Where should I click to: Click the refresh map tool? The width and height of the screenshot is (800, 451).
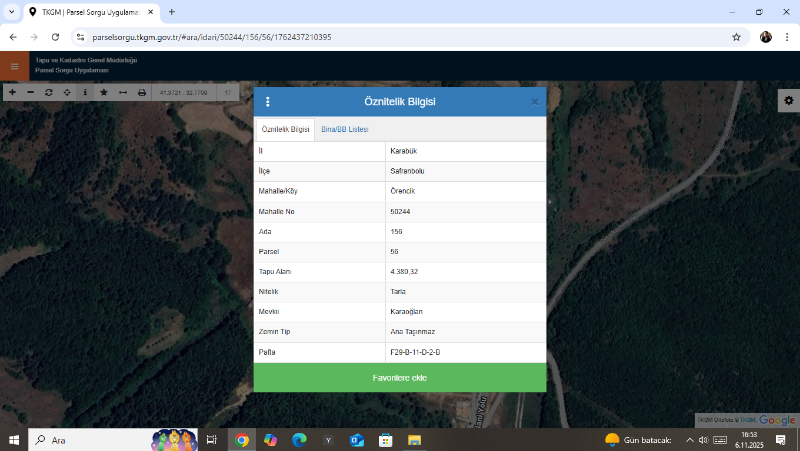point(48,92)
